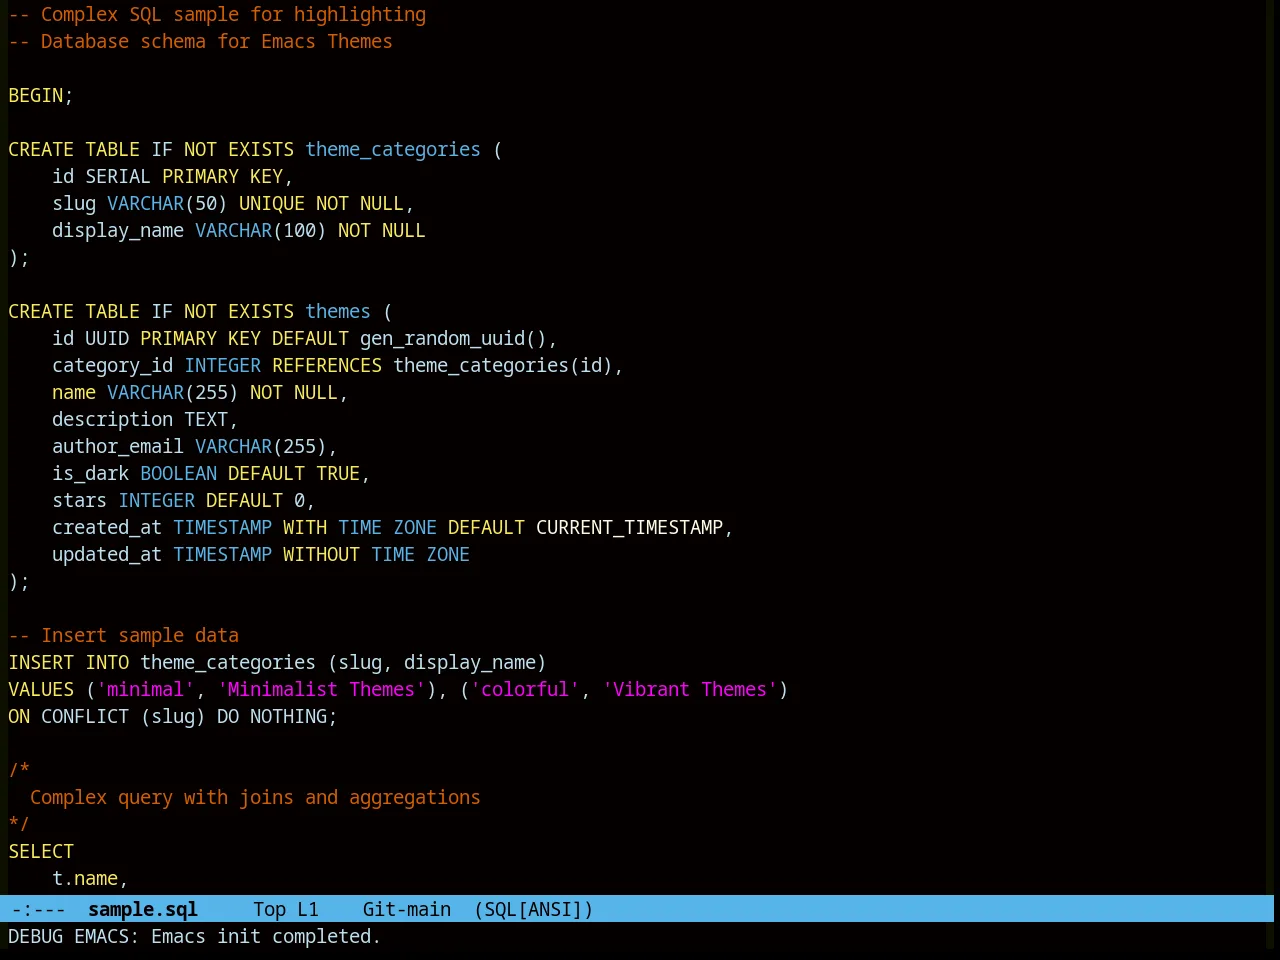Click theme_categories(id) reference
1280x960 pixels.
503,365
